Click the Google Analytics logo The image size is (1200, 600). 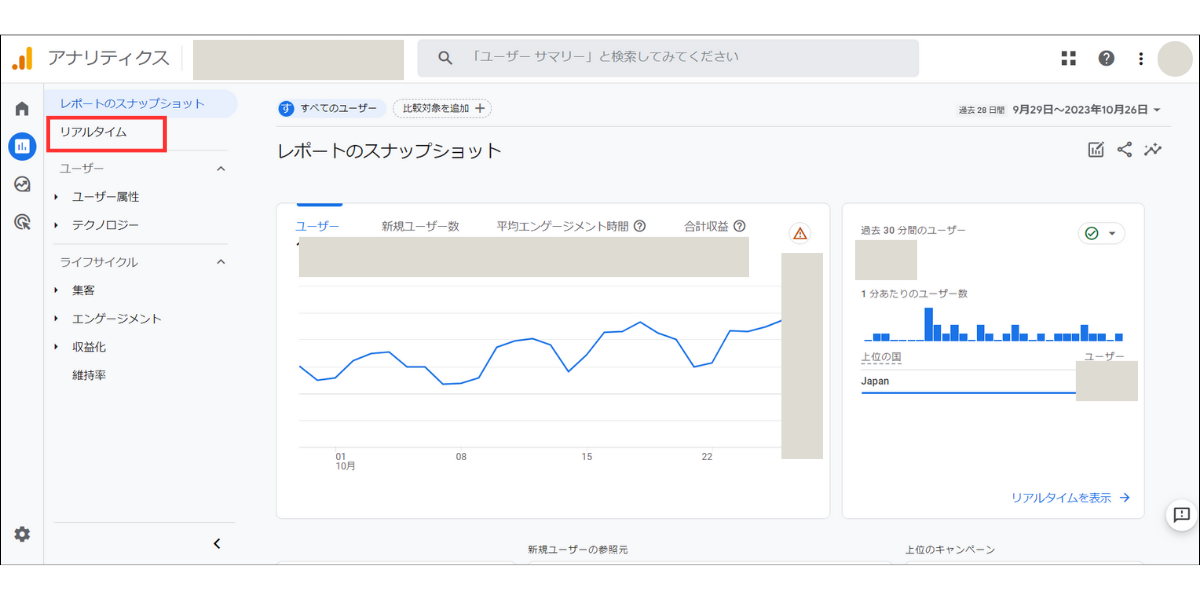coord(22,58)
